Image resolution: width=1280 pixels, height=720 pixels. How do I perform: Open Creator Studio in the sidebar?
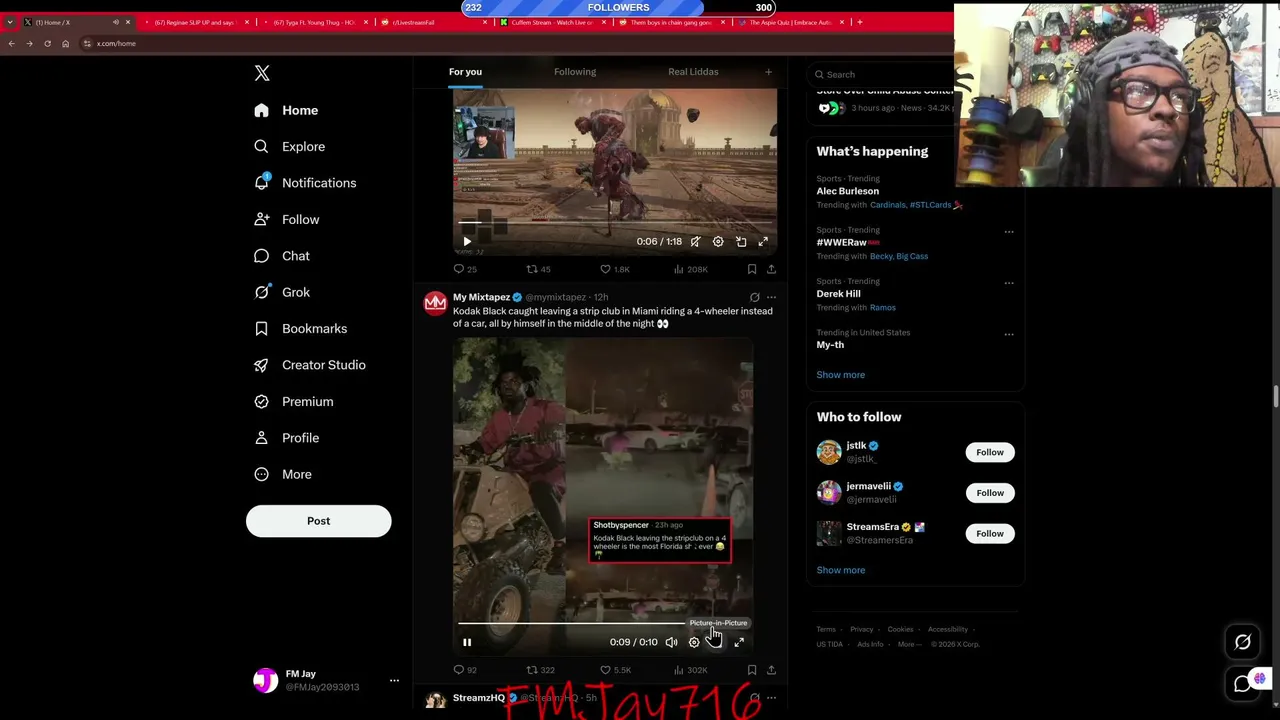(309, 365)
